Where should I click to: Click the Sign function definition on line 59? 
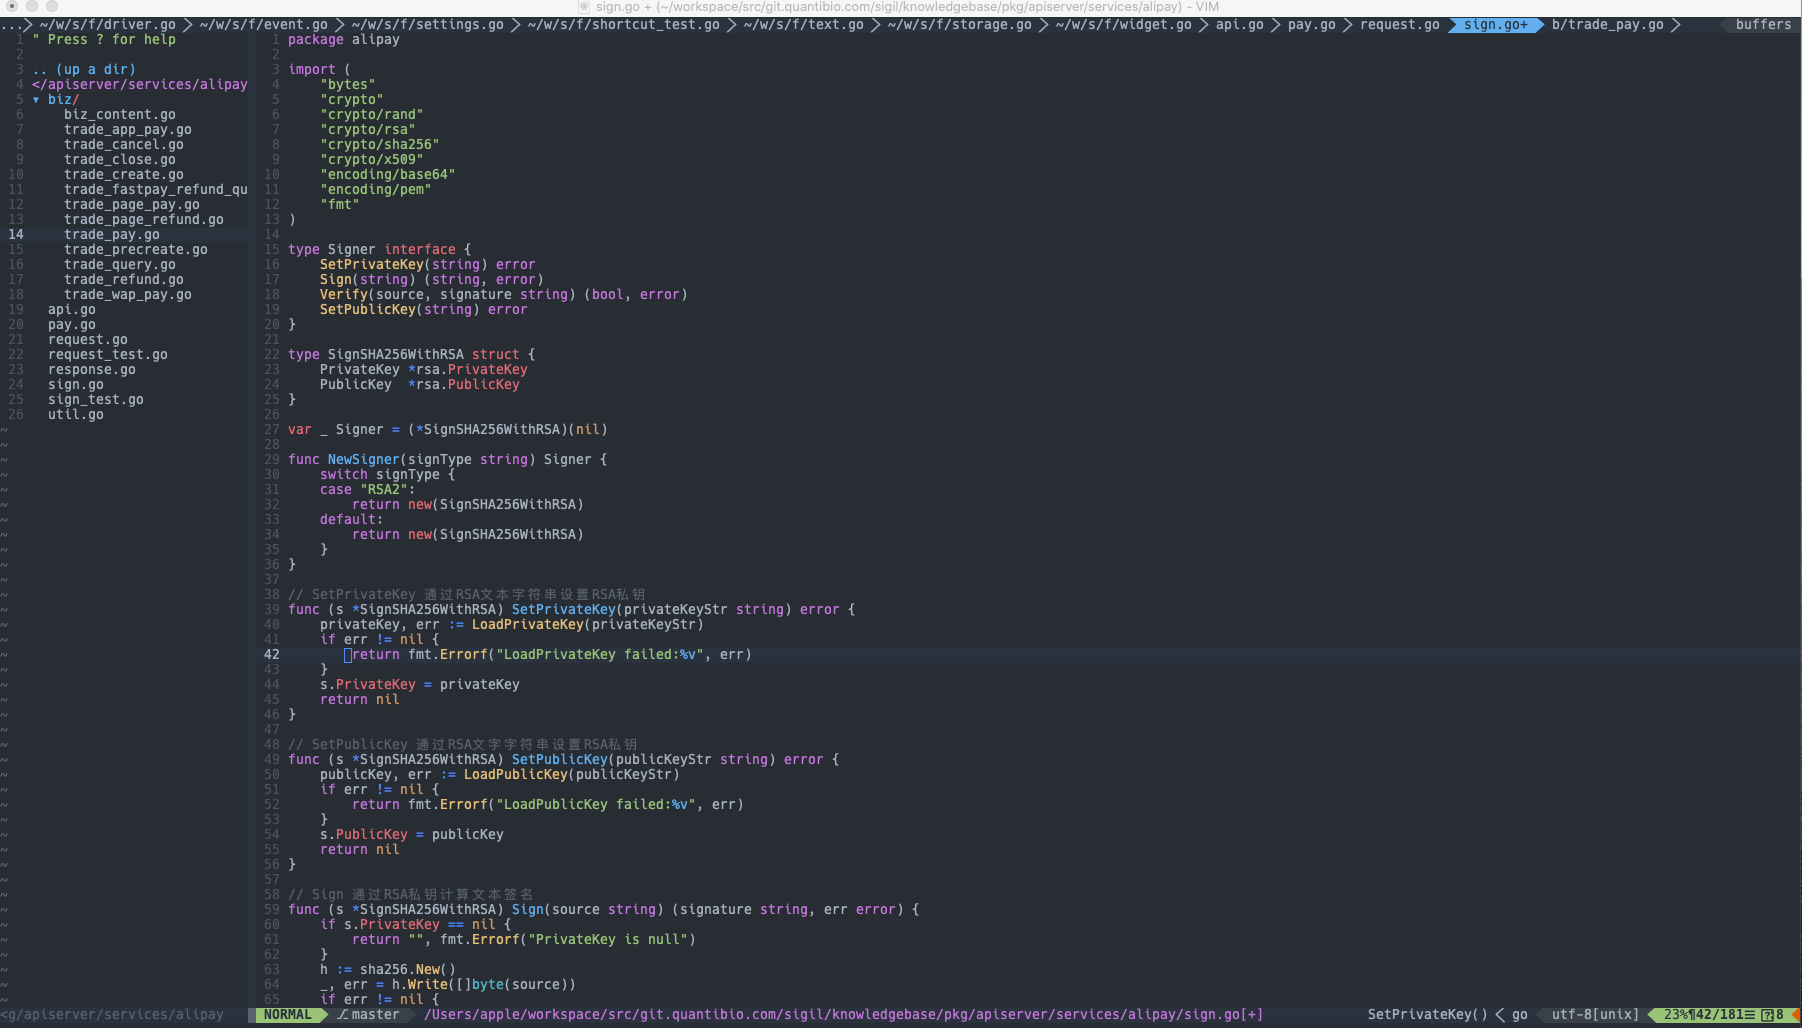pyautogui.click(x=604, y=909)
